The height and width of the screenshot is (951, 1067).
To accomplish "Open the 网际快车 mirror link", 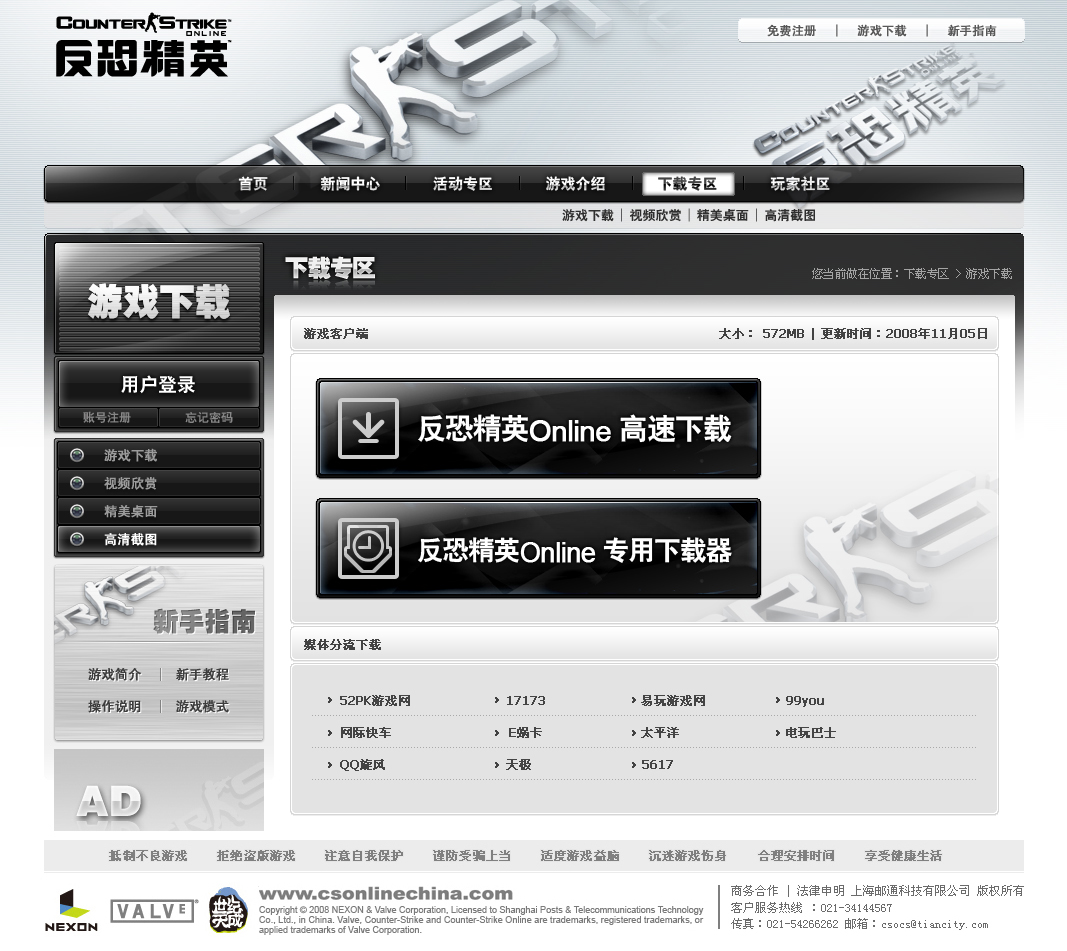I will [365, 733].
